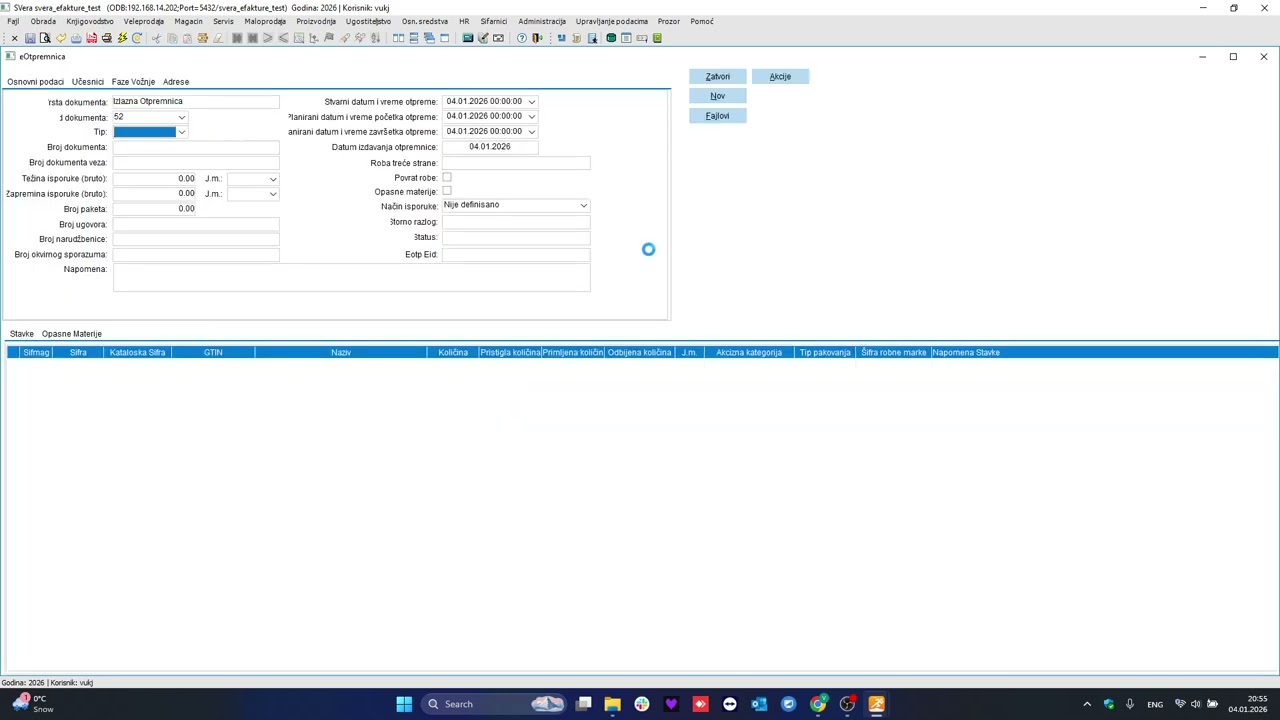Click the Roba treće strane field
Image resolution: width=1280 pixels, height=720 pixels.
(516, 163)
